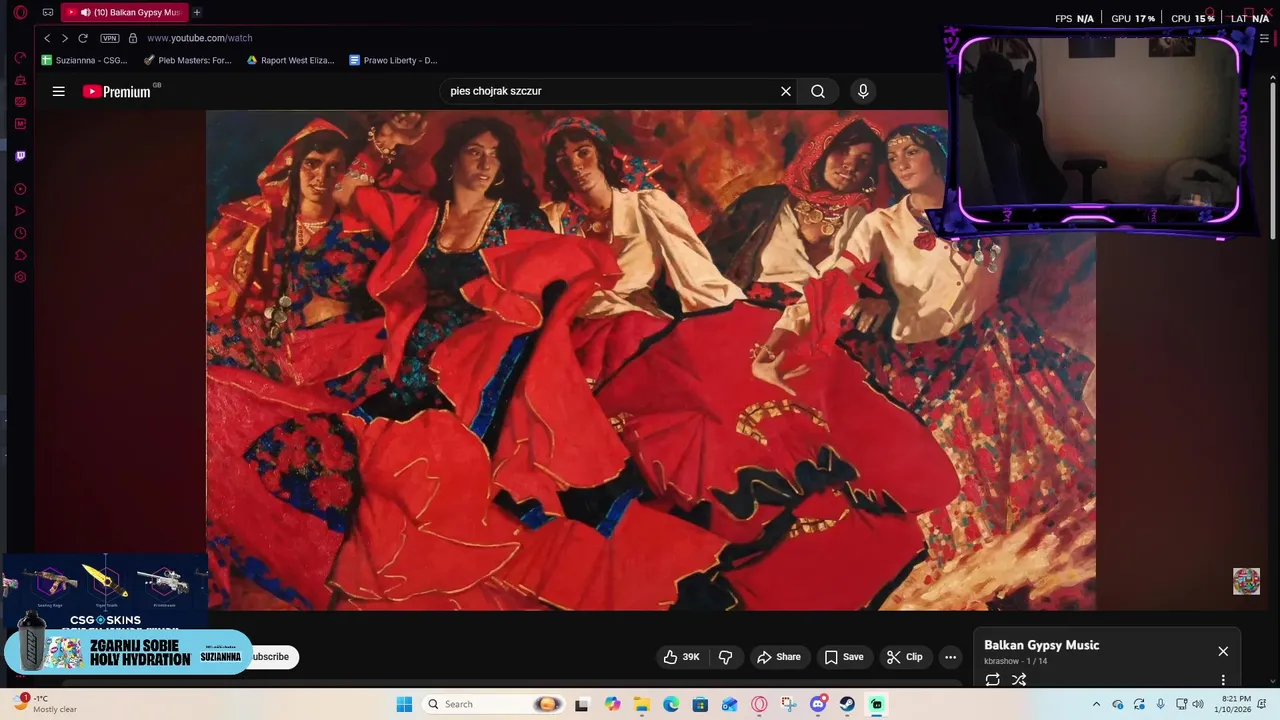
Task: Open Snipping Tool from taskbar
Action: [x=789, y=704]
